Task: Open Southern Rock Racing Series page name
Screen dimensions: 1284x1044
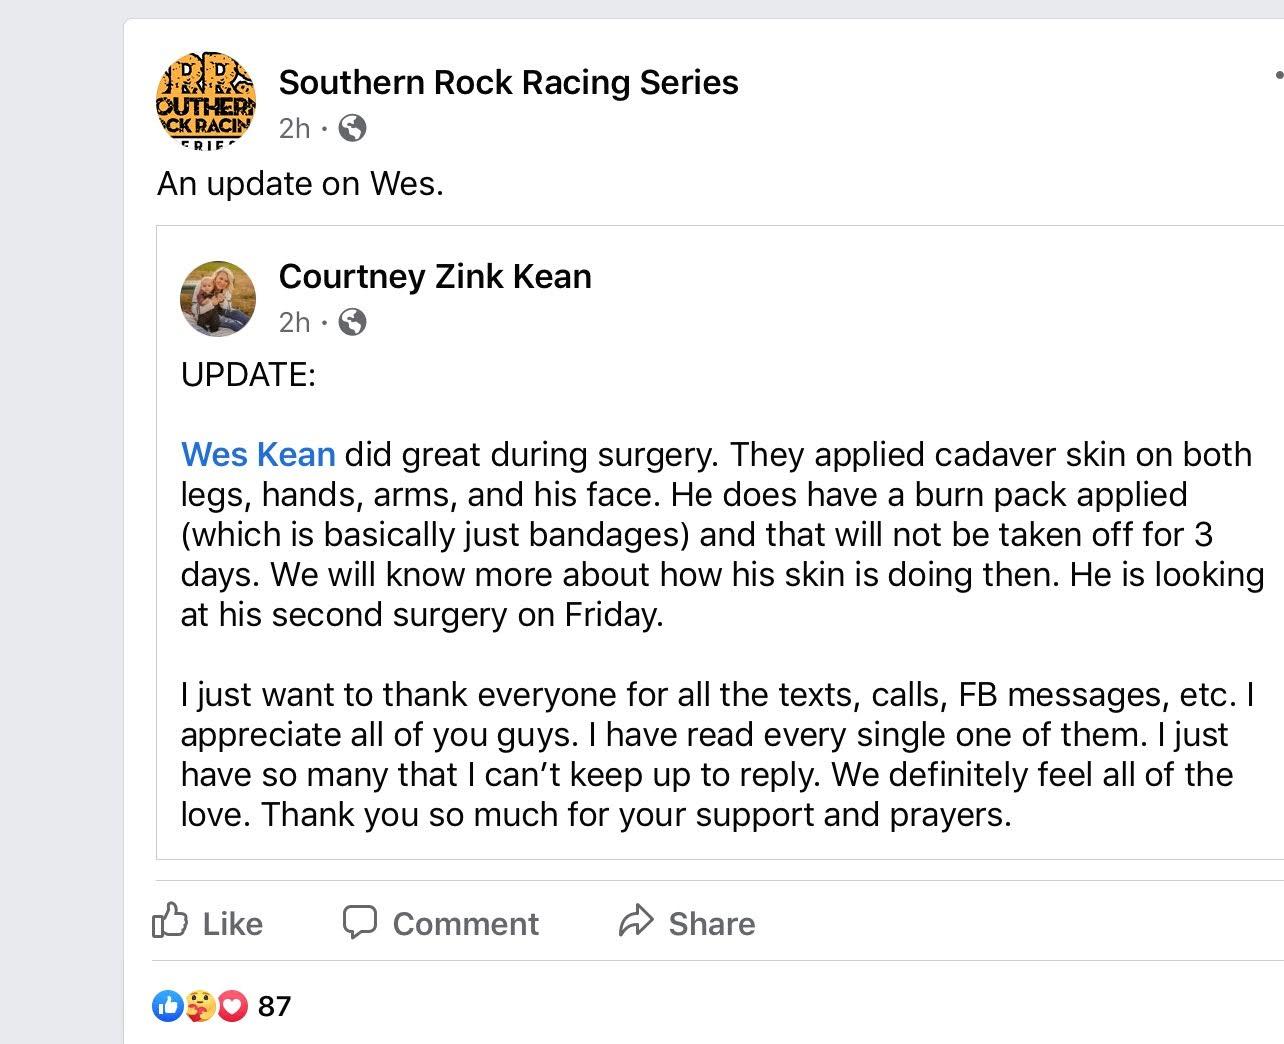Action: pos(508,82)
